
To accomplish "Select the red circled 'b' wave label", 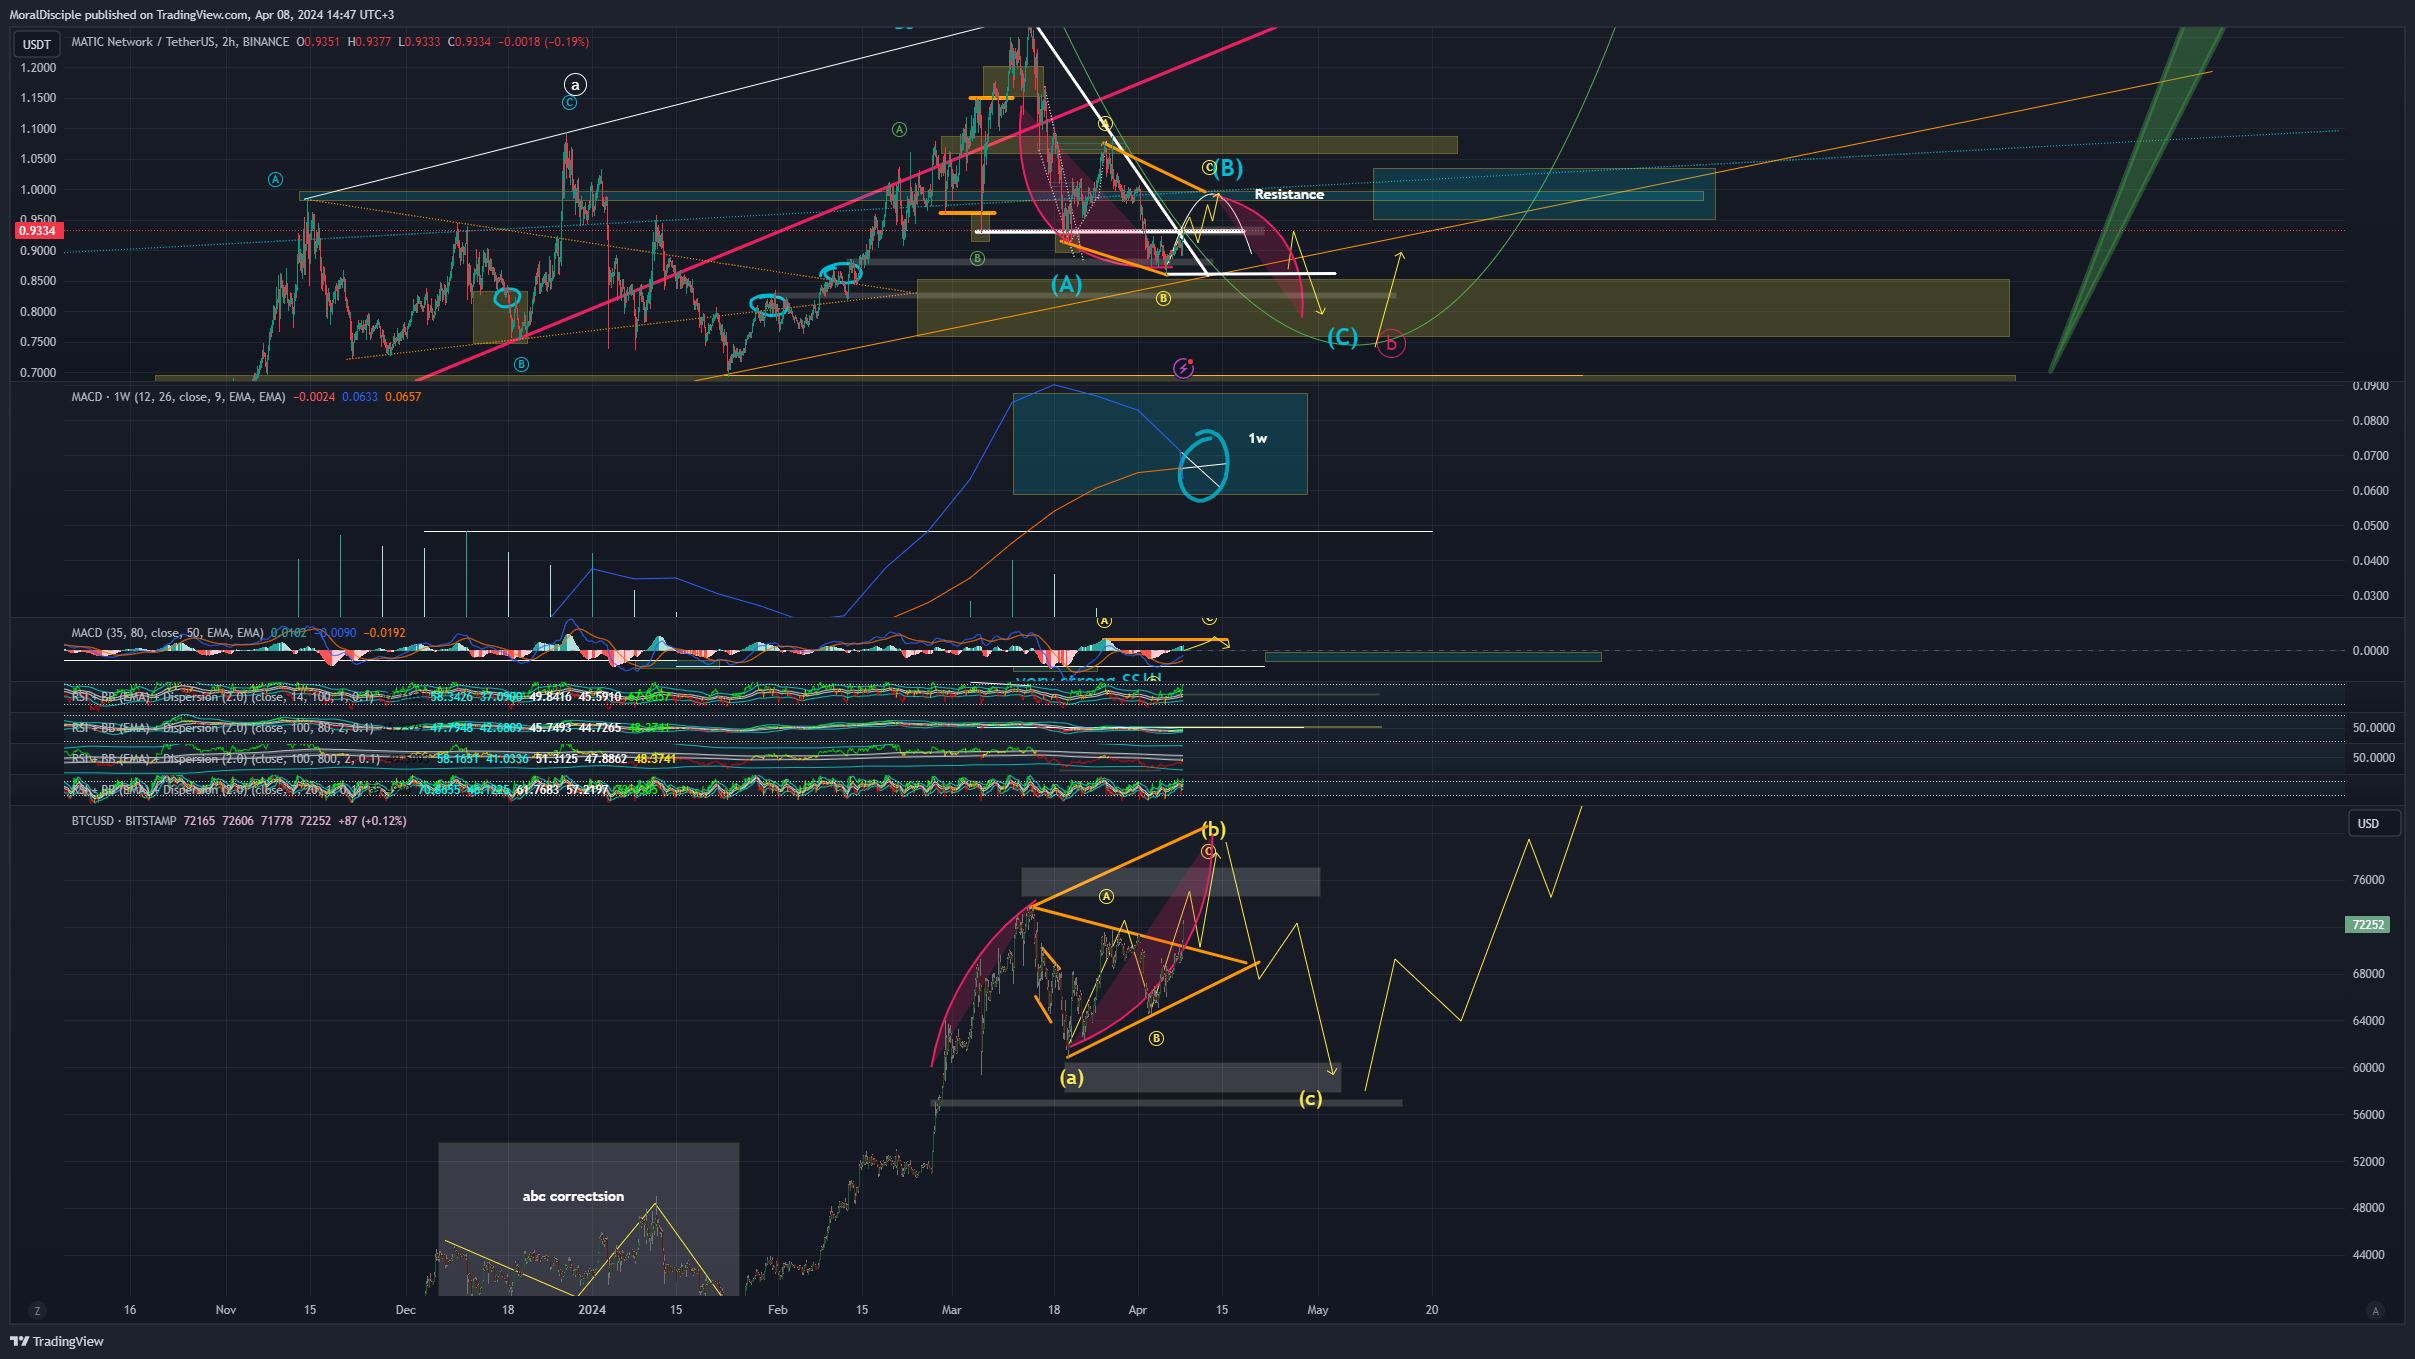I will click(x=1391, y=344).
